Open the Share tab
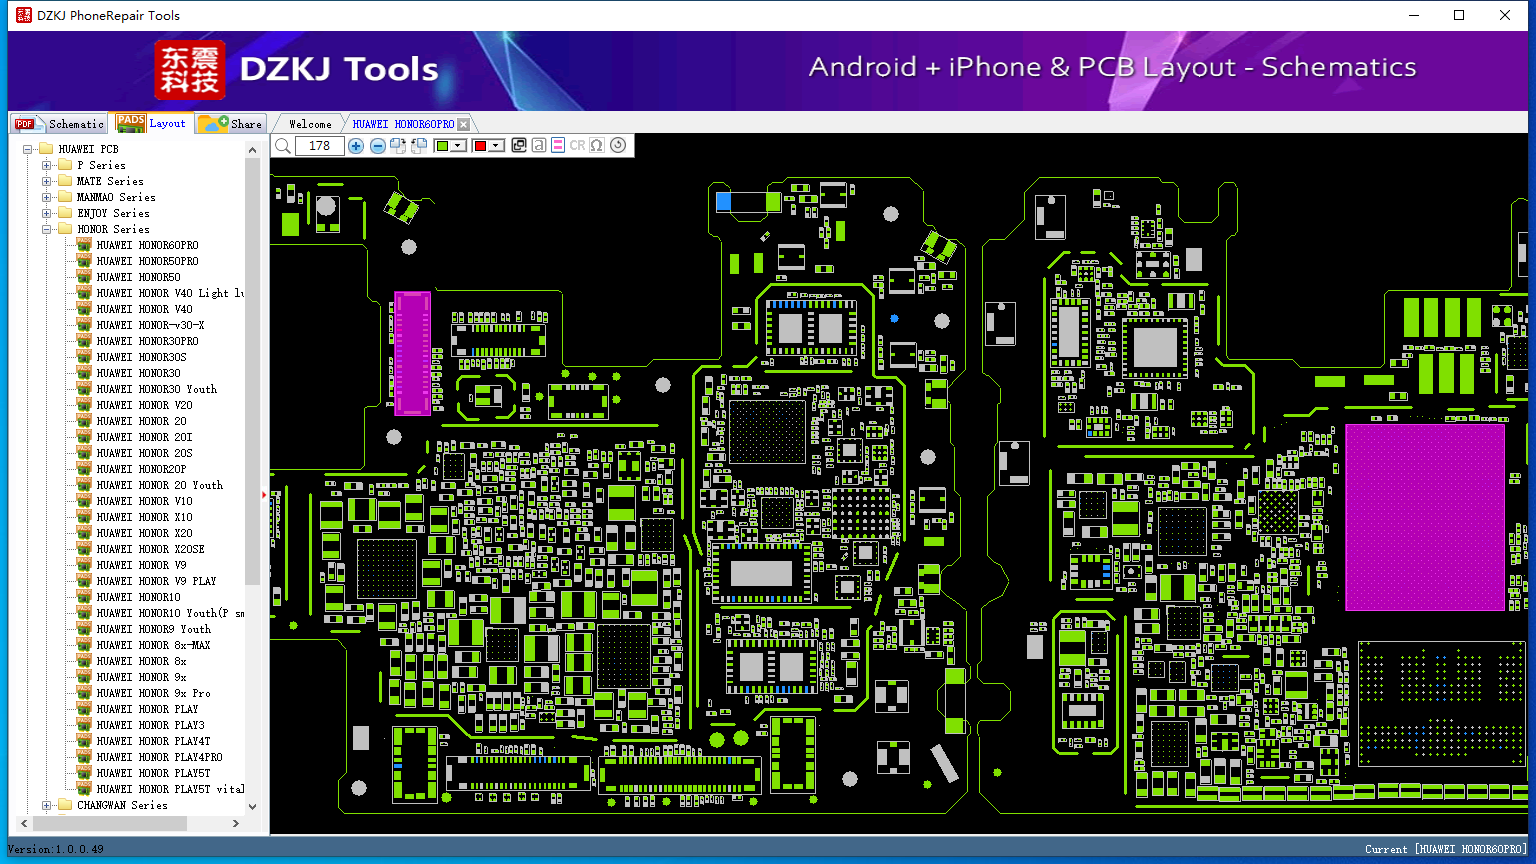 tap(230, 124)
